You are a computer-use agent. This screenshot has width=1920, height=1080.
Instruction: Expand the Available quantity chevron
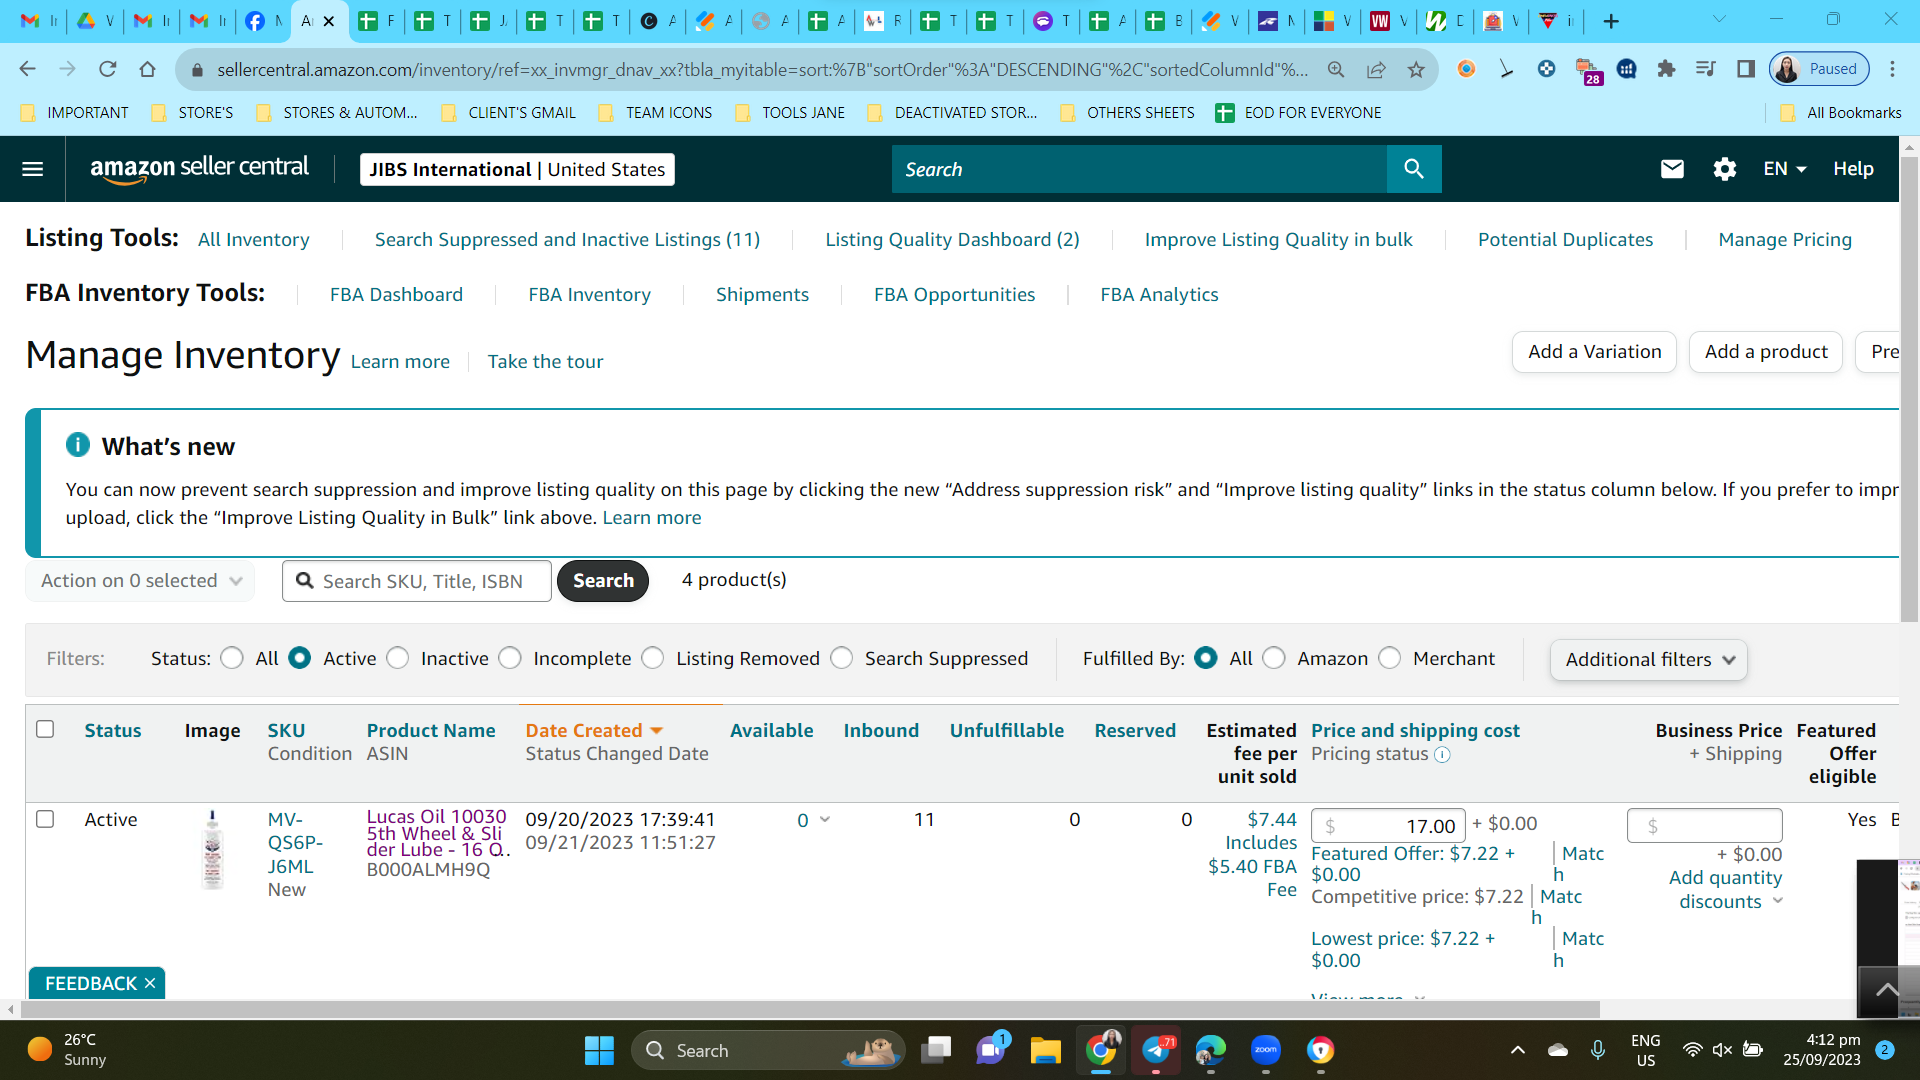pyautogui.click(x=825, y=819)
